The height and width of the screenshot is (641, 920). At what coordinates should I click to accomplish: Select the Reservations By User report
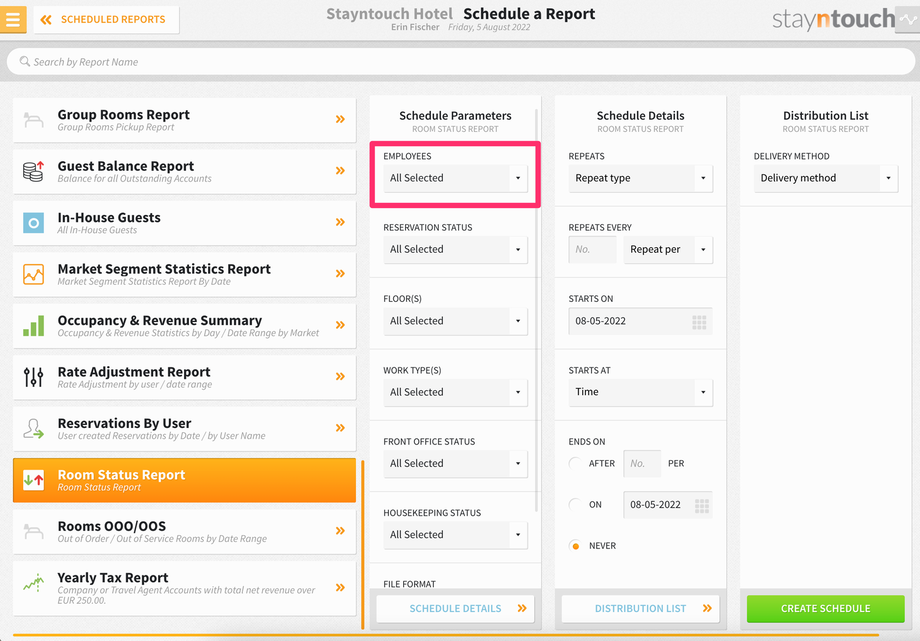pos(184,429)
